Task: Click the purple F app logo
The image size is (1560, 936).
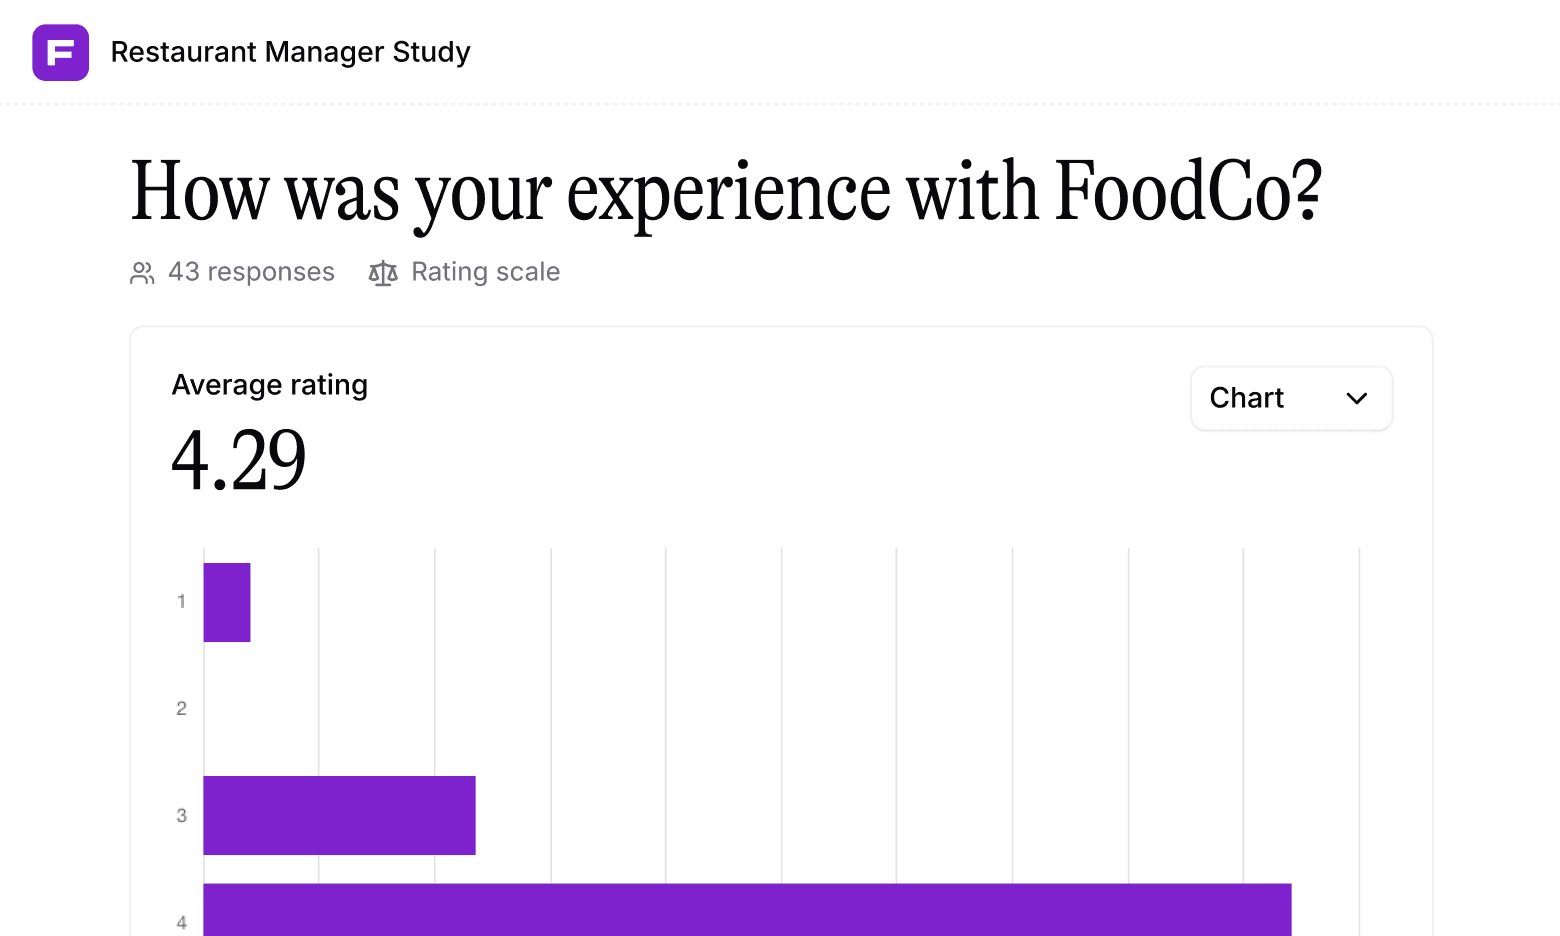Action: point(60,52)
